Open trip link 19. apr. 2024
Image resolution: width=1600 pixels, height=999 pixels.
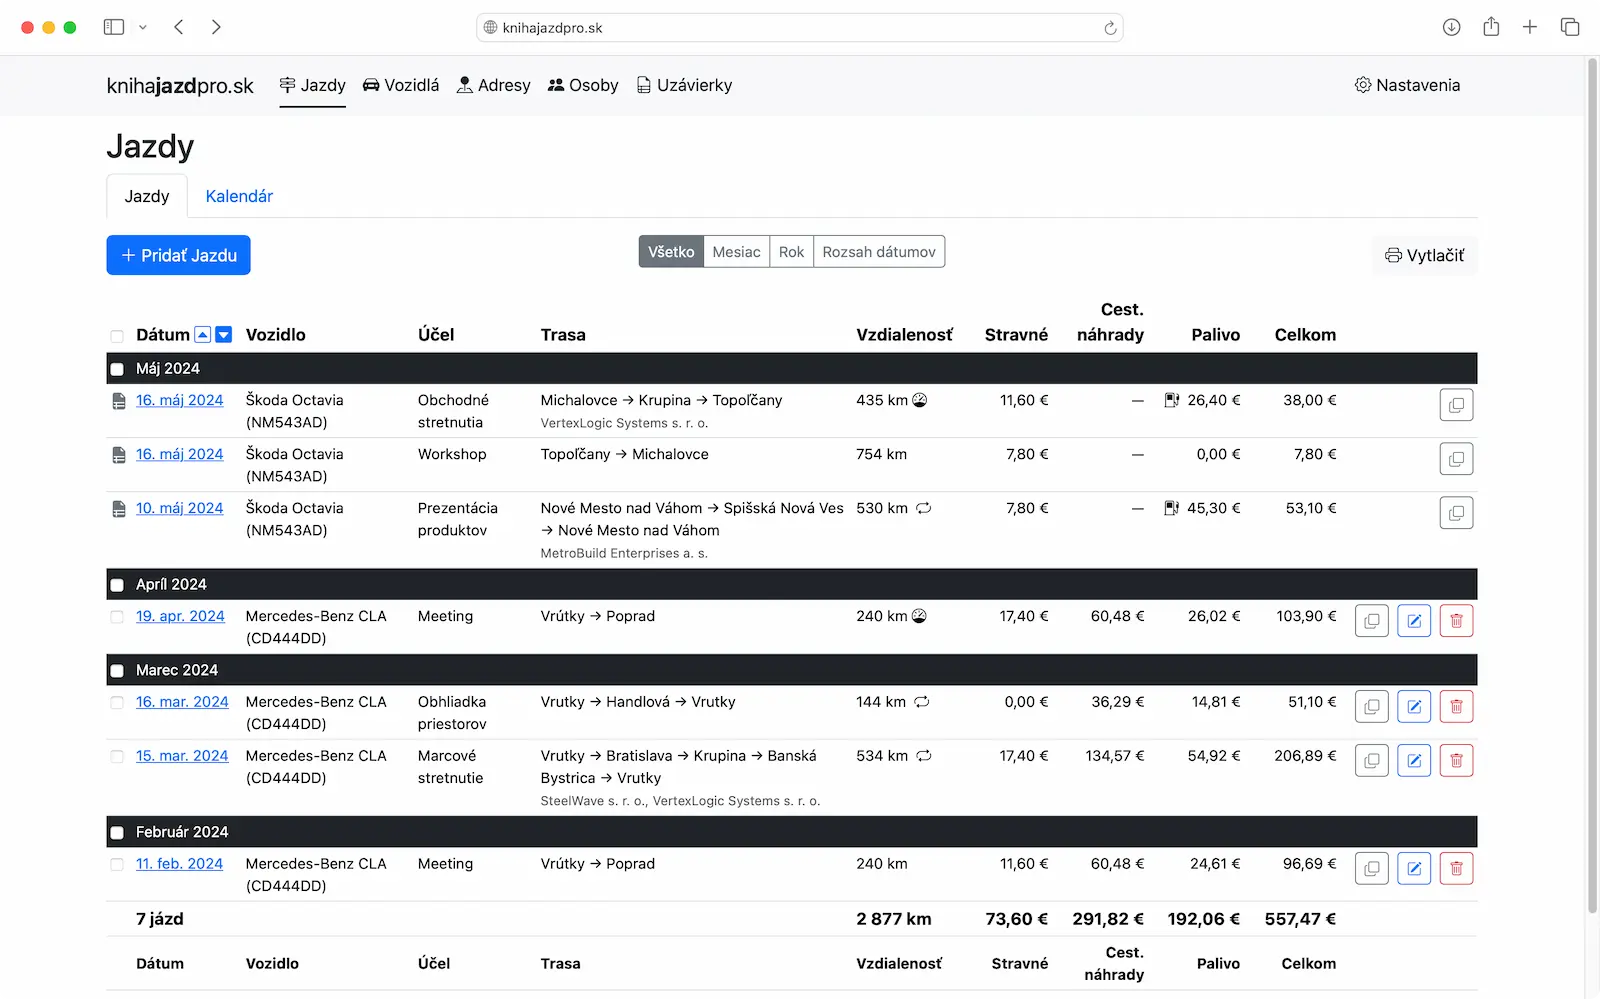point(180,616)
